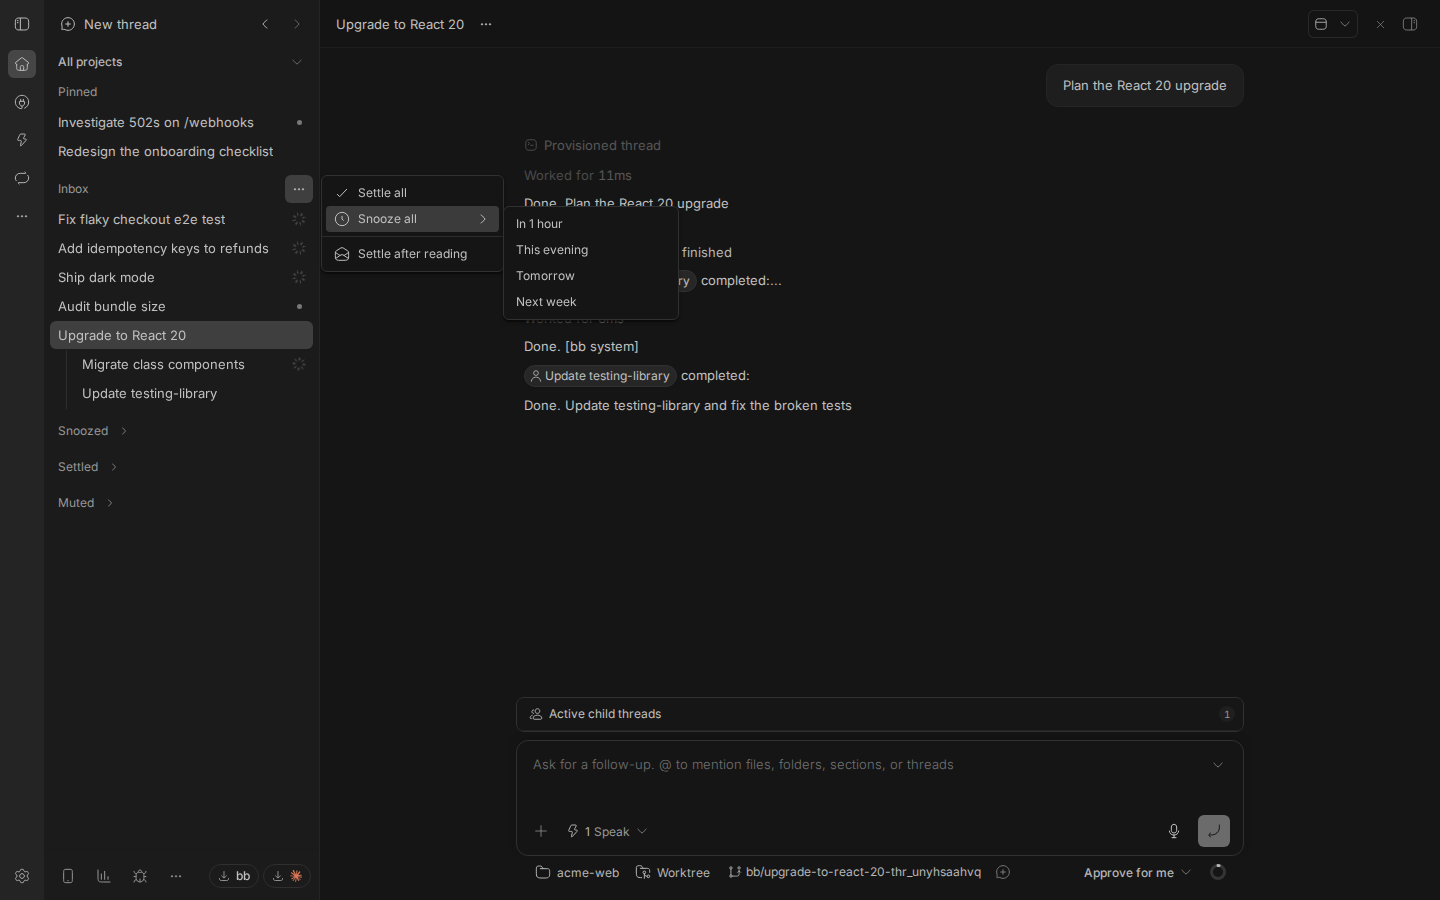
Task: Open Redesign the onboarding checklist thread
Action: point(181,151)
